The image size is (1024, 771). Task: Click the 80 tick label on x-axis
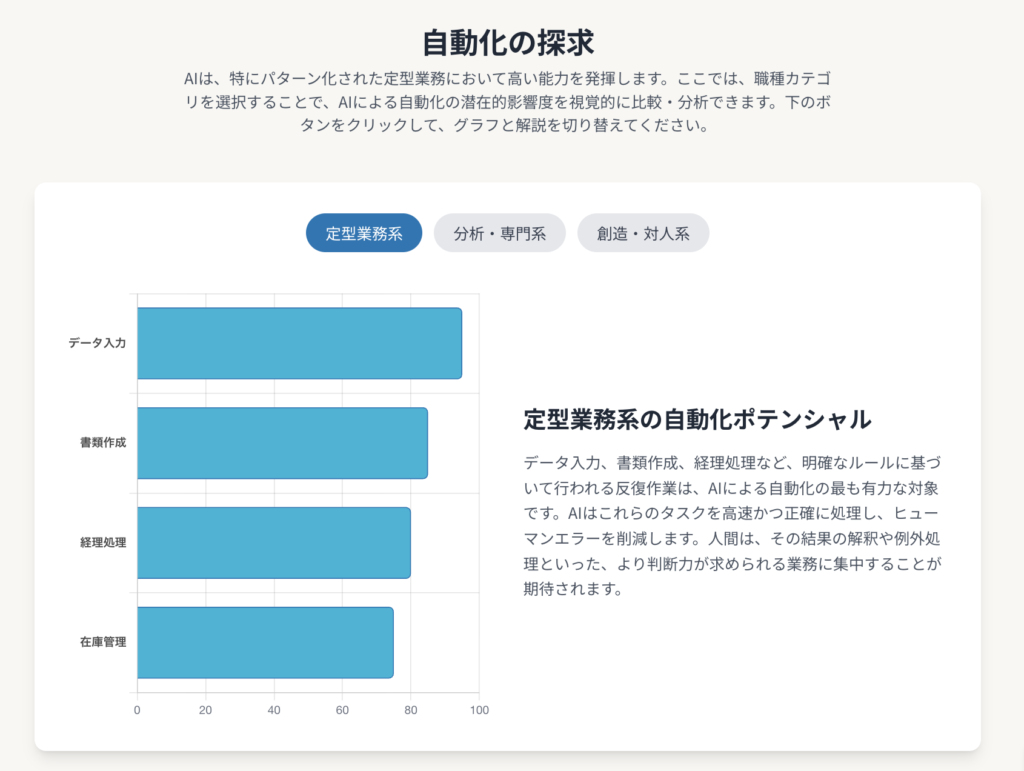410,710
